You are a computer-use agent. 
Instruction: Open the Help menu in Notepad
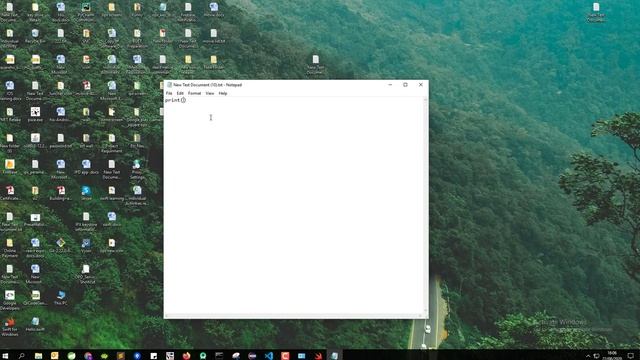(223, 93)
